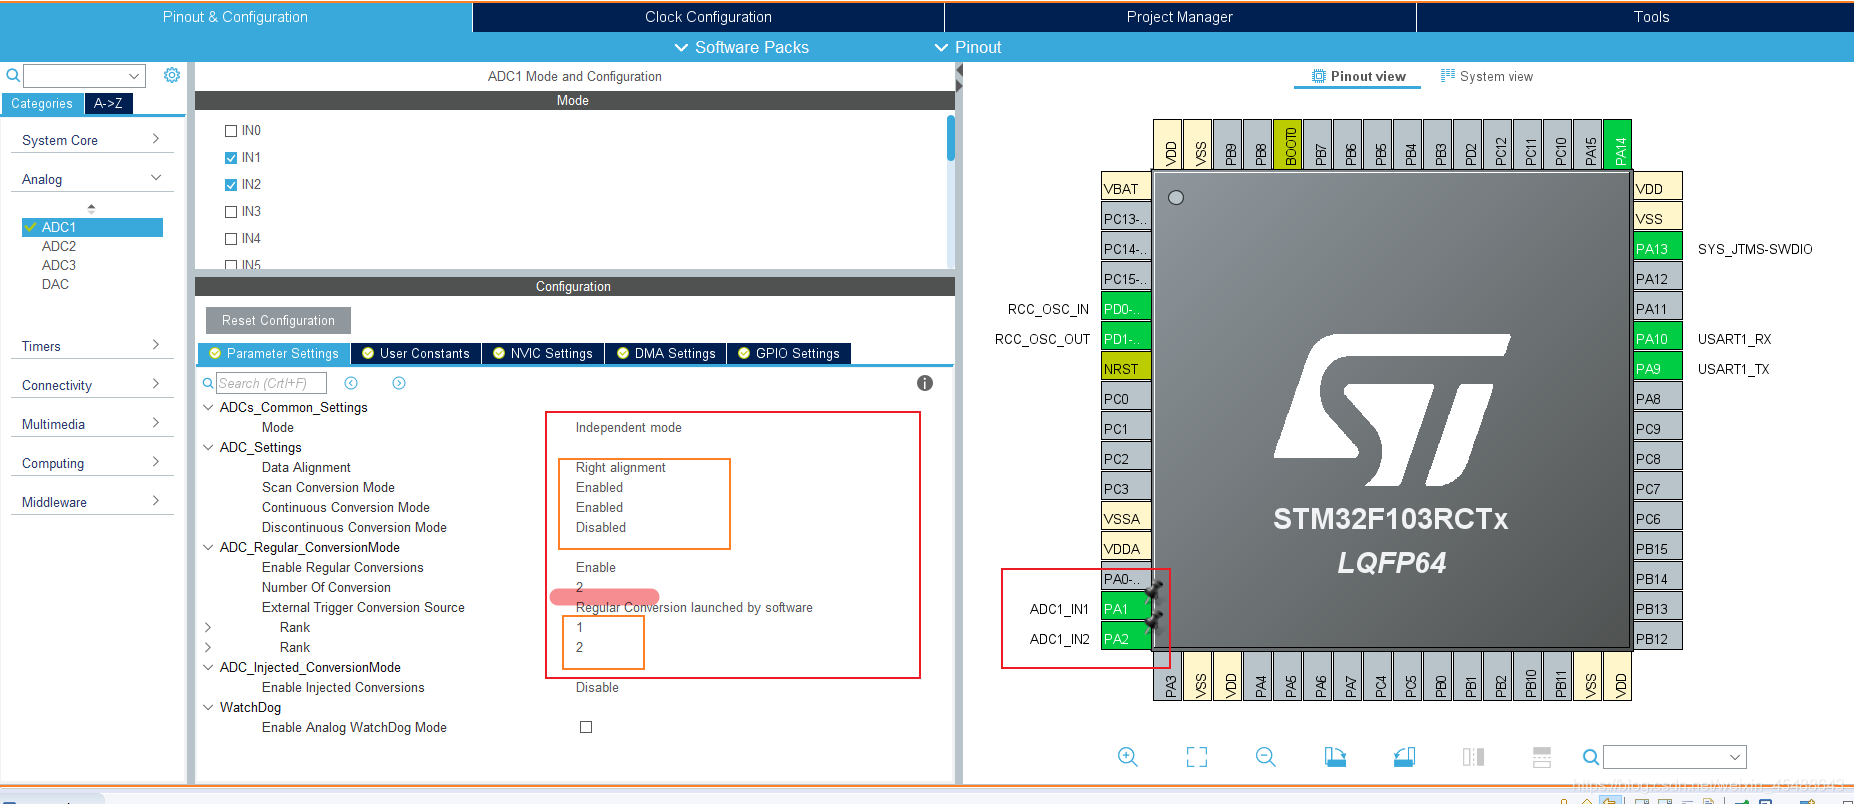
Task: Collapse ADCs_Common_Settings group
Action: click(208, 407)
